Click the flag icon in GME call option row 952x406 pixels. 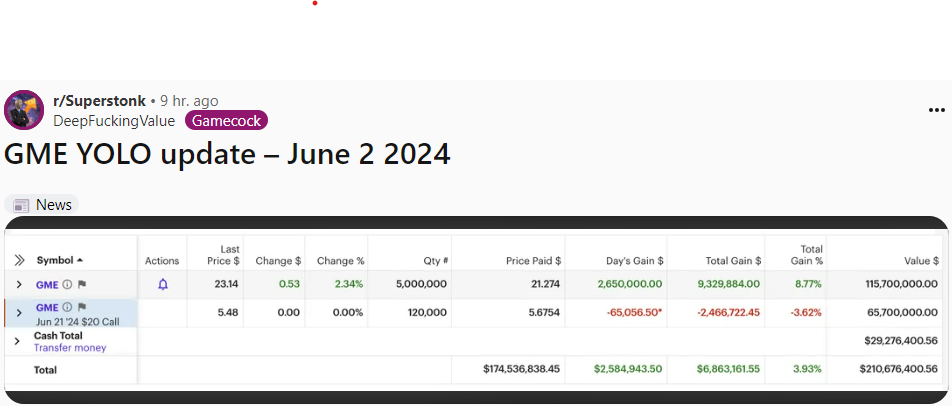pos(82,307)
